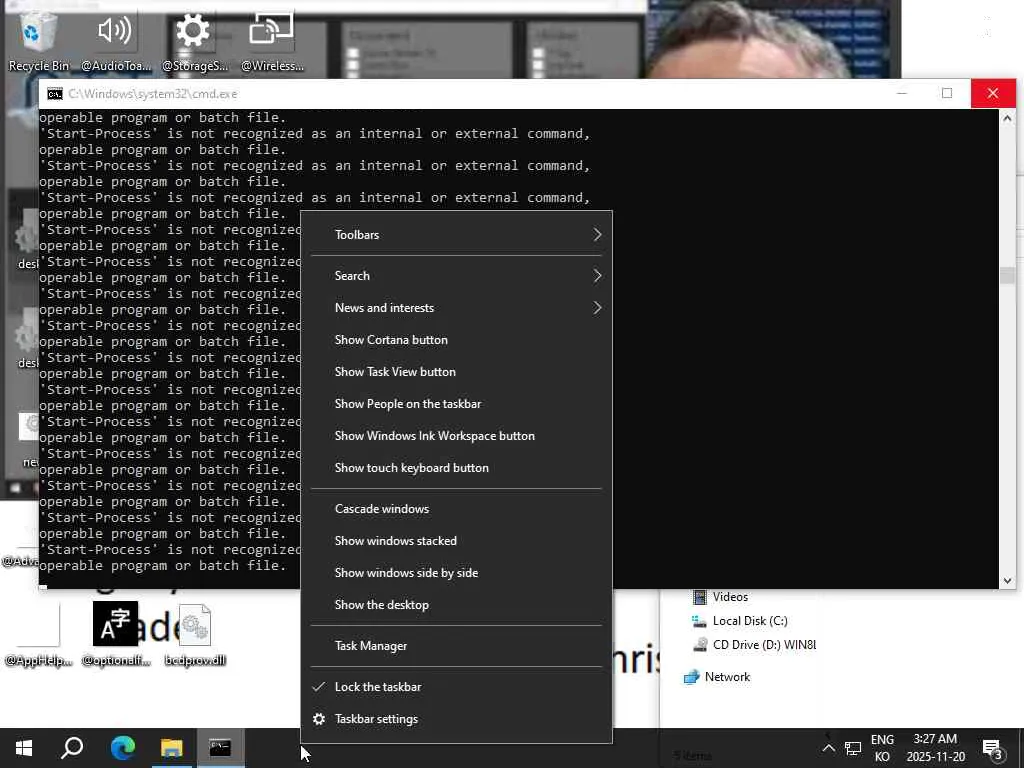This screenshot has width=1024, height=768.
Task: Click the cmd.exe window title text
Action: tap(153, 94)
